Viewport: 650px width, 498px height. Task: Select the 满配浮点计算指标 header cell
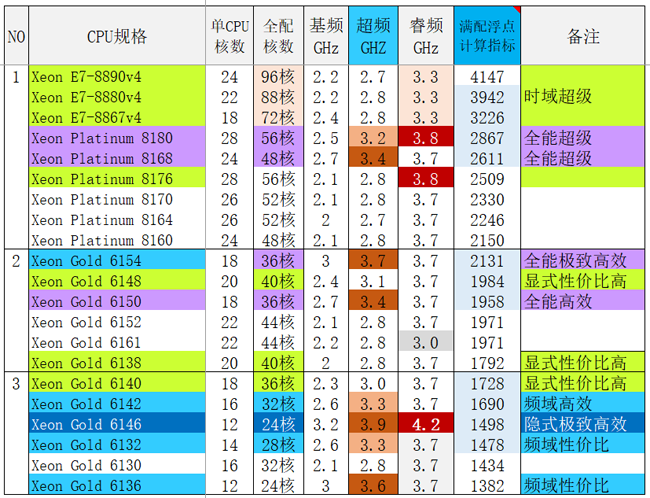tap(487, 36)
